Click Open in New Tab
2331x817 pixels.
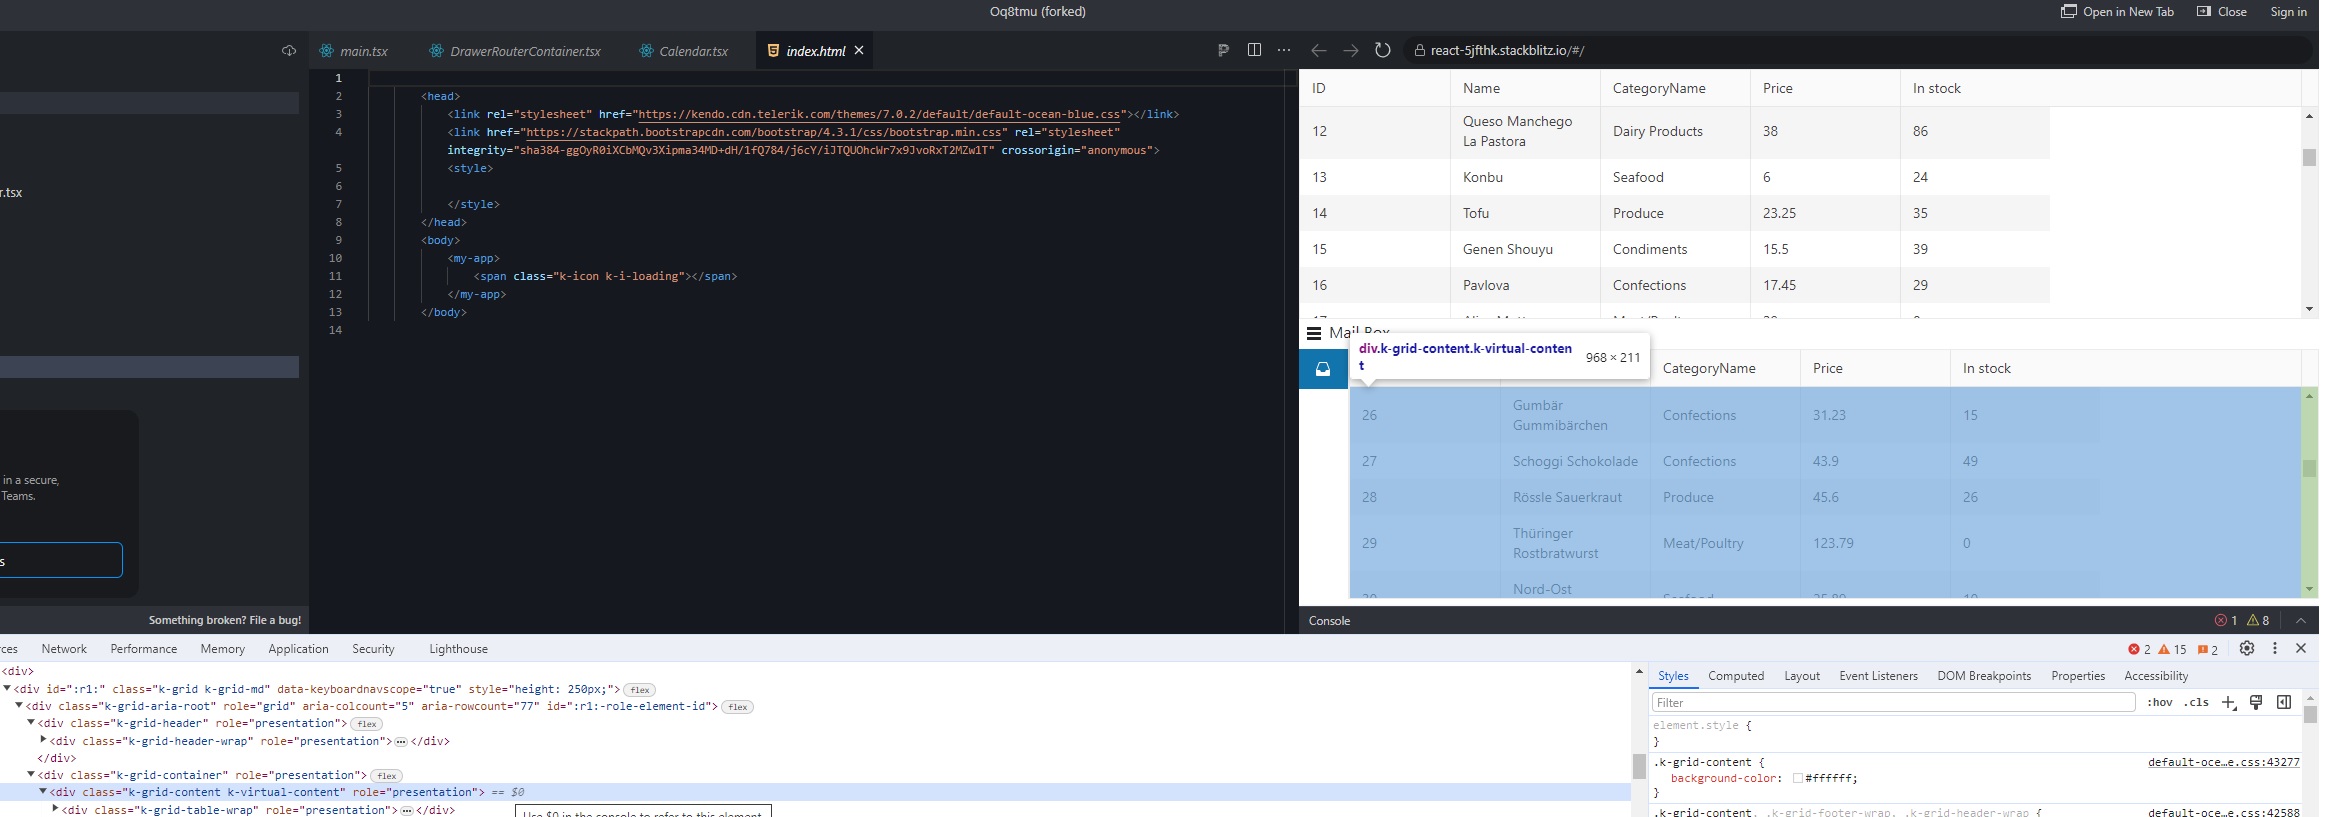[x=2117, y=12]
